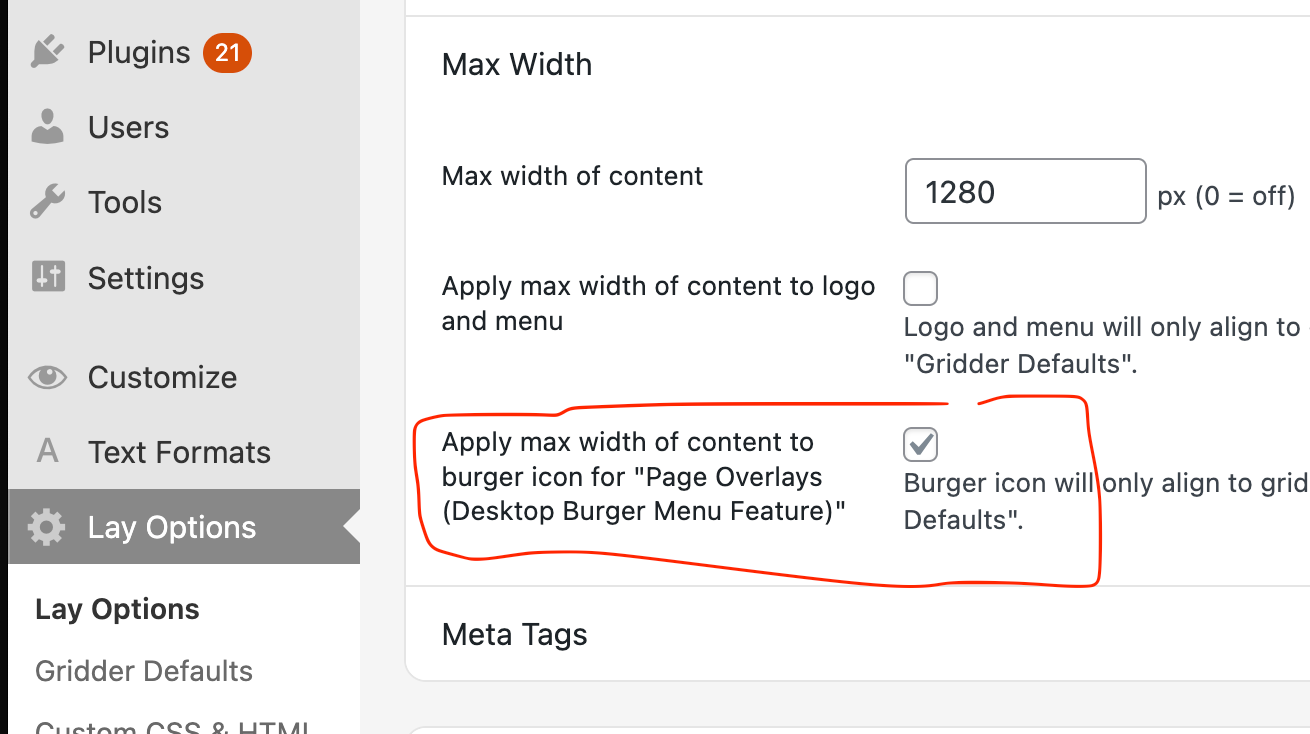This screenshot has width=1310, height=734.
Task: Click the Meta Tags section heading
Action: tap(514, 634)
